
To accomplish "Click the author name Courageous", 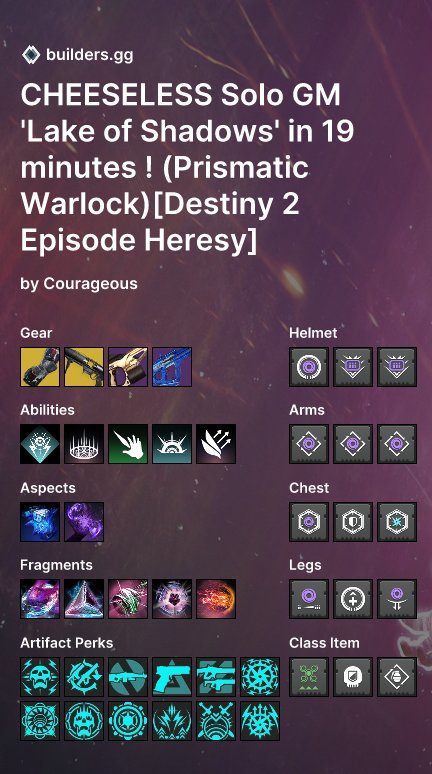I will (90, 283).
